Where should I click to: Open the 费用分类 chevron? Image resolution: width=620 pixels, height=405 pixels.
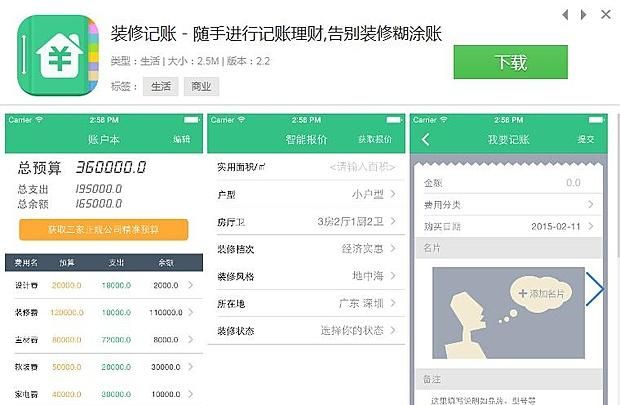click(591, 204)
